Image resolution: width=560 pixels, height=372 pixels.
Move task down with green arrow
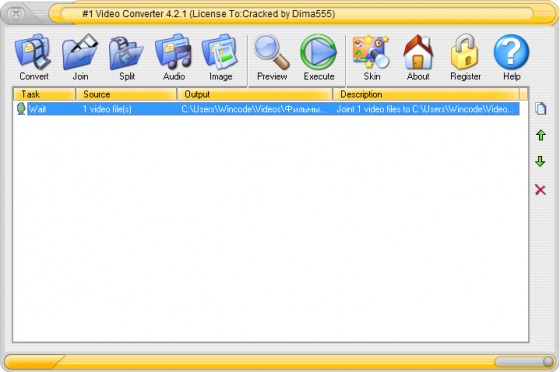pyautogui.click(x=540, y=161)
